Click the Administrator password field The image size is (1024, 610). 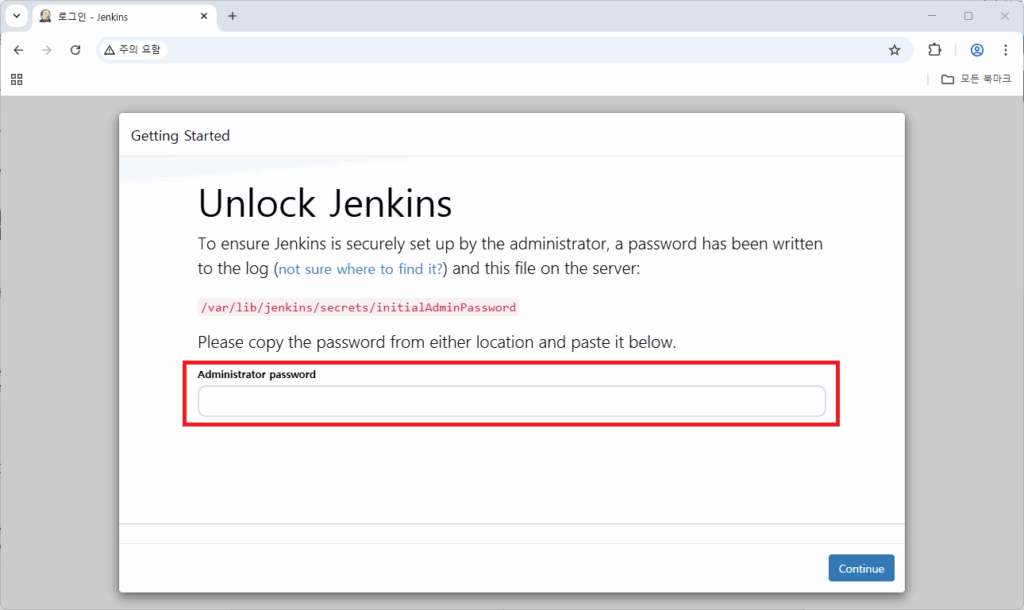(x=511, y=401)
